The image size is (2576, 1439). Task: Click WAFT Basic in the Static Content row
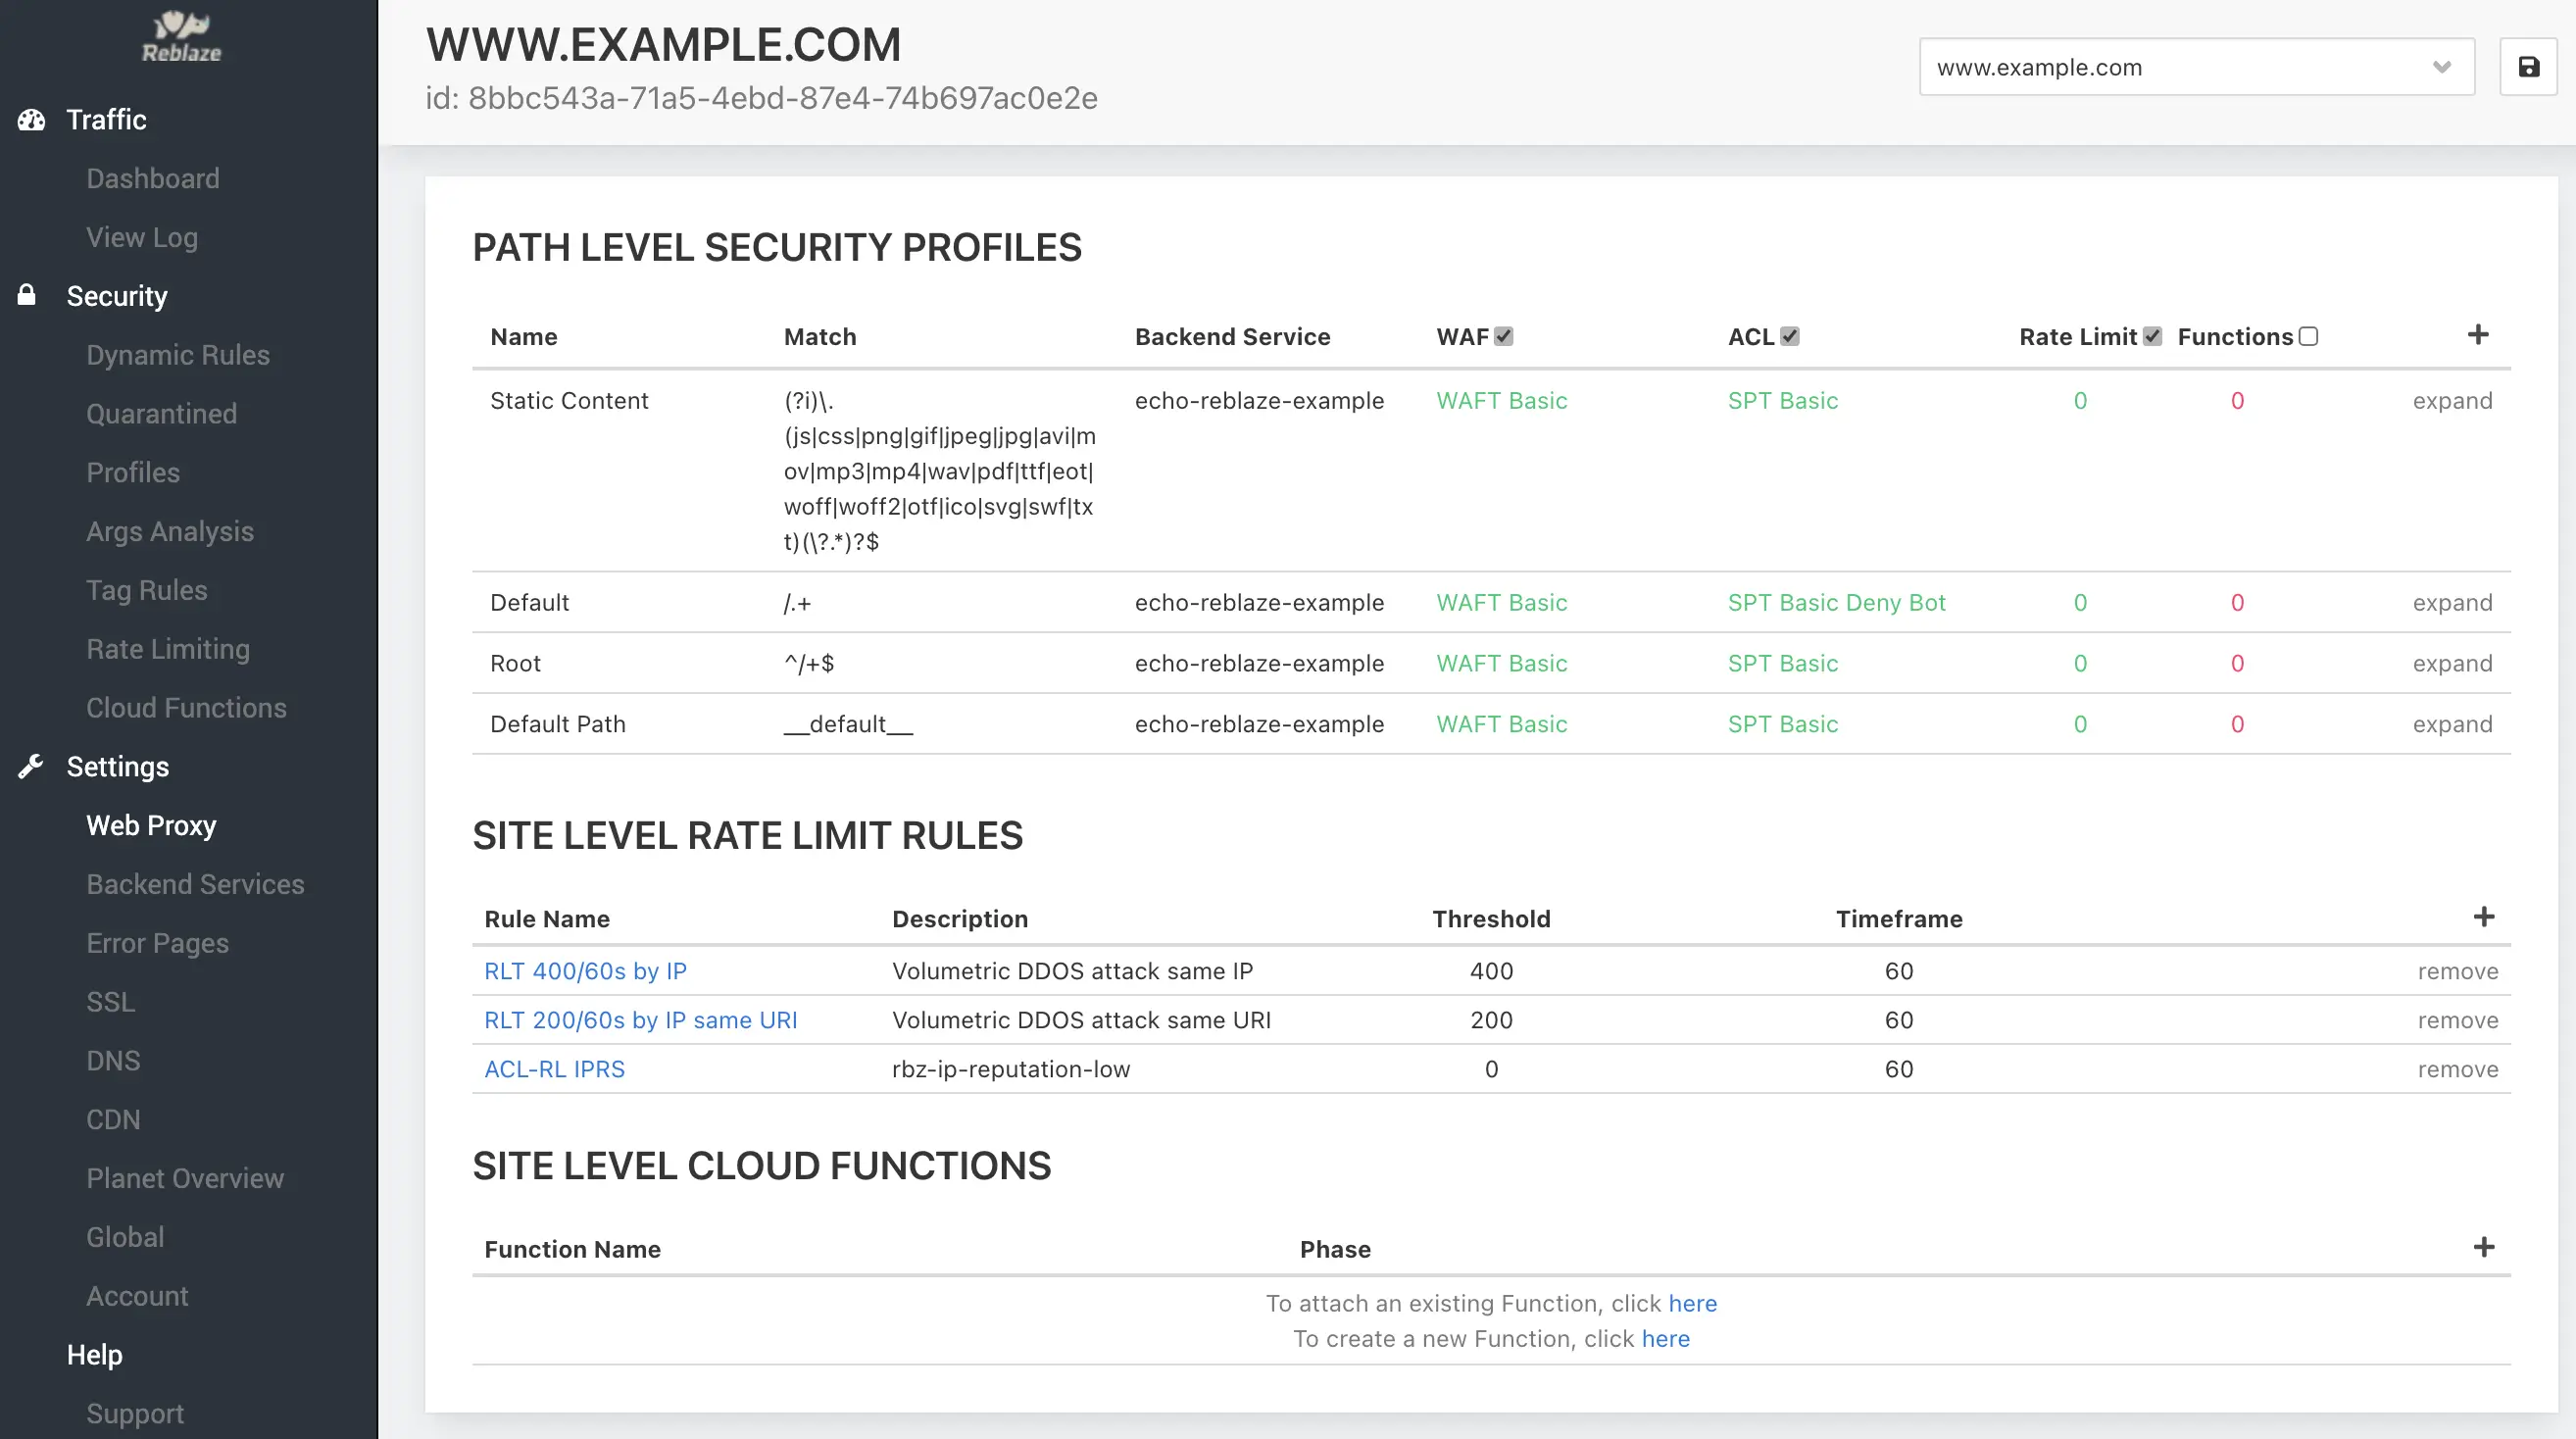[1501, 401]
